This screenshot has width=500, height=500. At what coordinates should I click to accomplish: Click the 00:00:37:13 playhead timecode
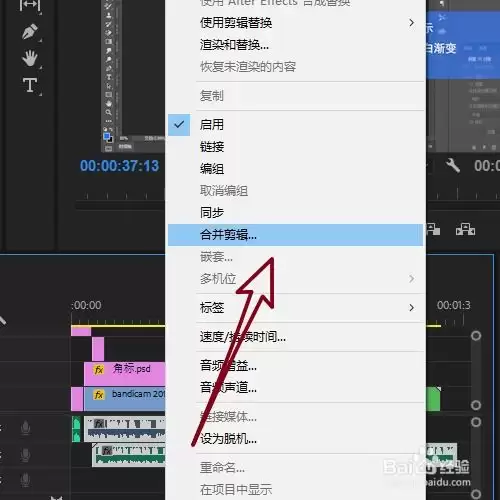pyautogui.click(x=119, y=166)
